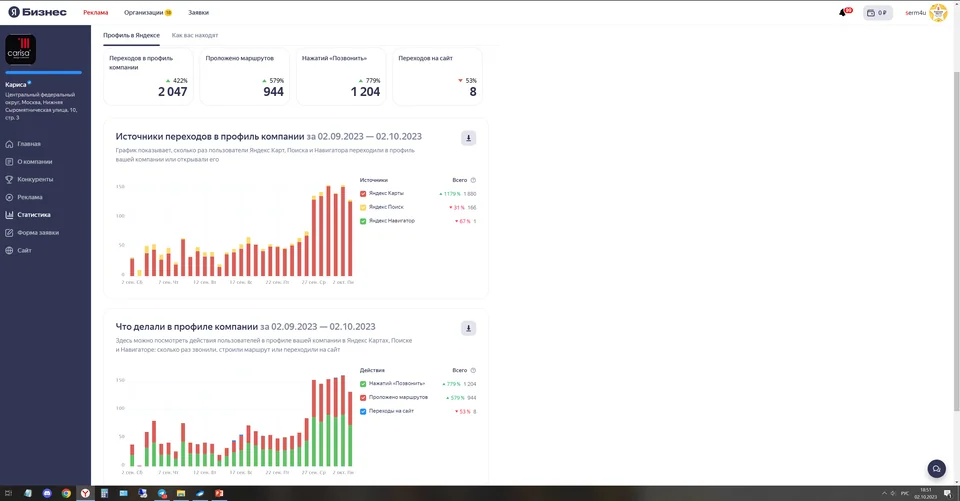
Task: Open Заявки in top menu
Action: click(198, 12)
